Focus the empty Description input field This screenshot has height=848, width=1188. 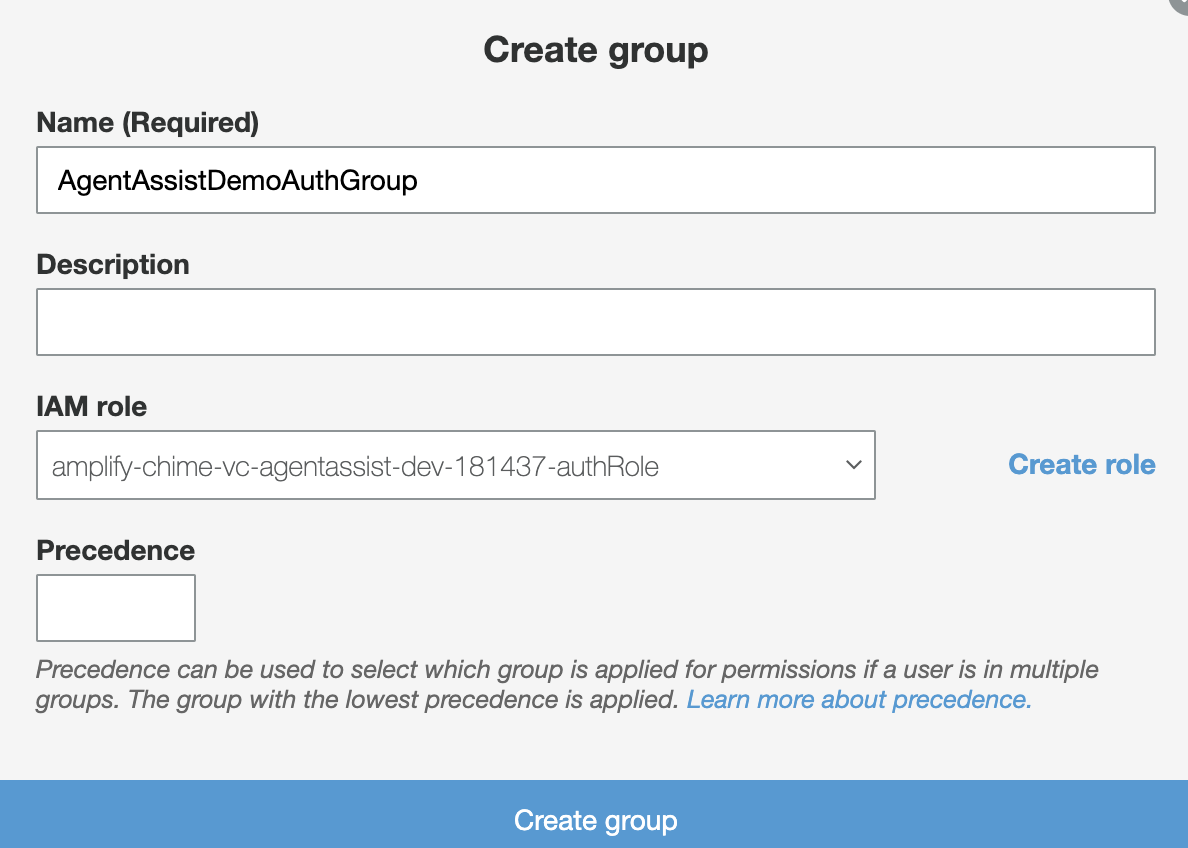[596, 321]
